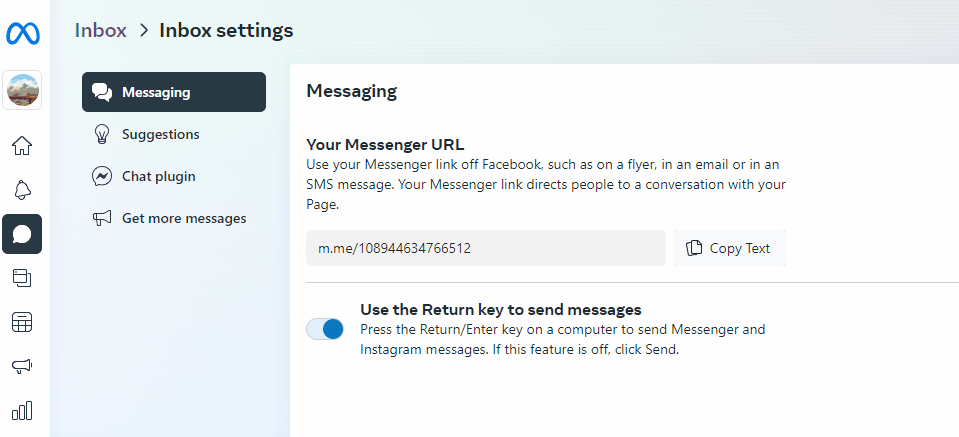959x437 pixels.
Task: Go to Get more messages
Action: (183, 218)
